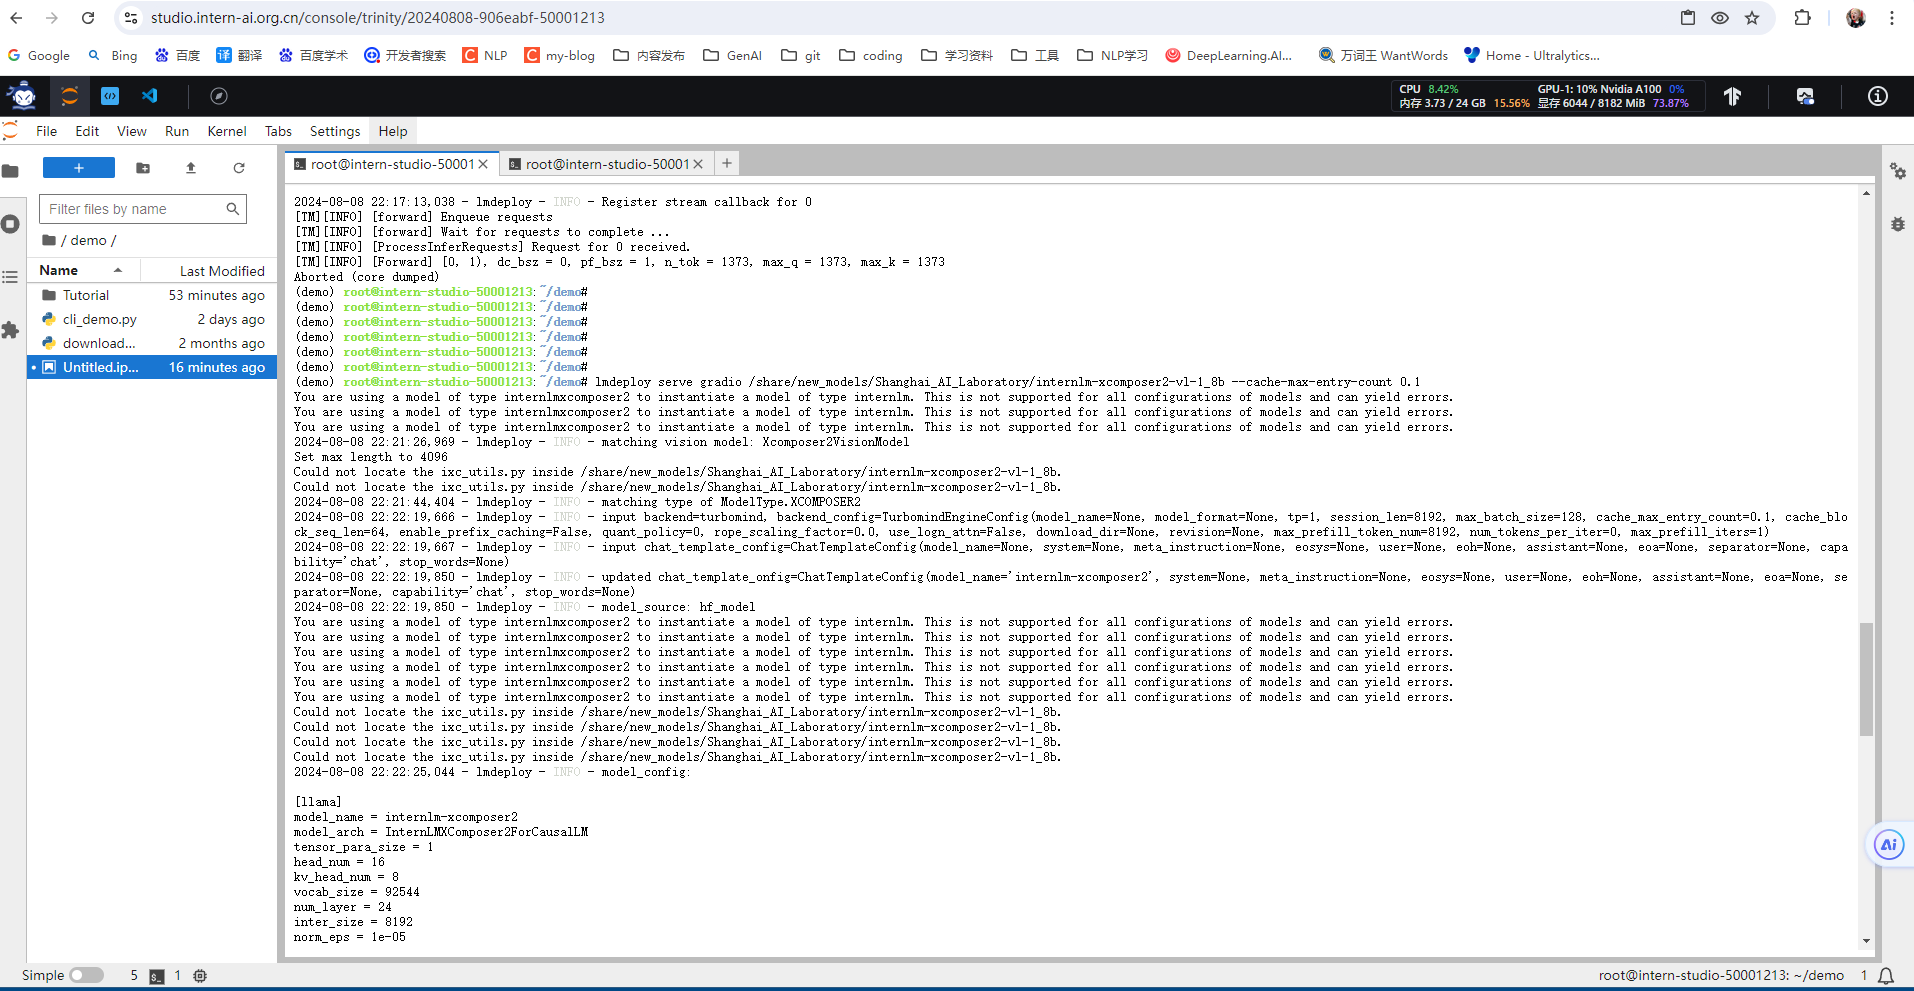
Task: Click the resource monitor toggle icon
Action: coord(1805,96)
